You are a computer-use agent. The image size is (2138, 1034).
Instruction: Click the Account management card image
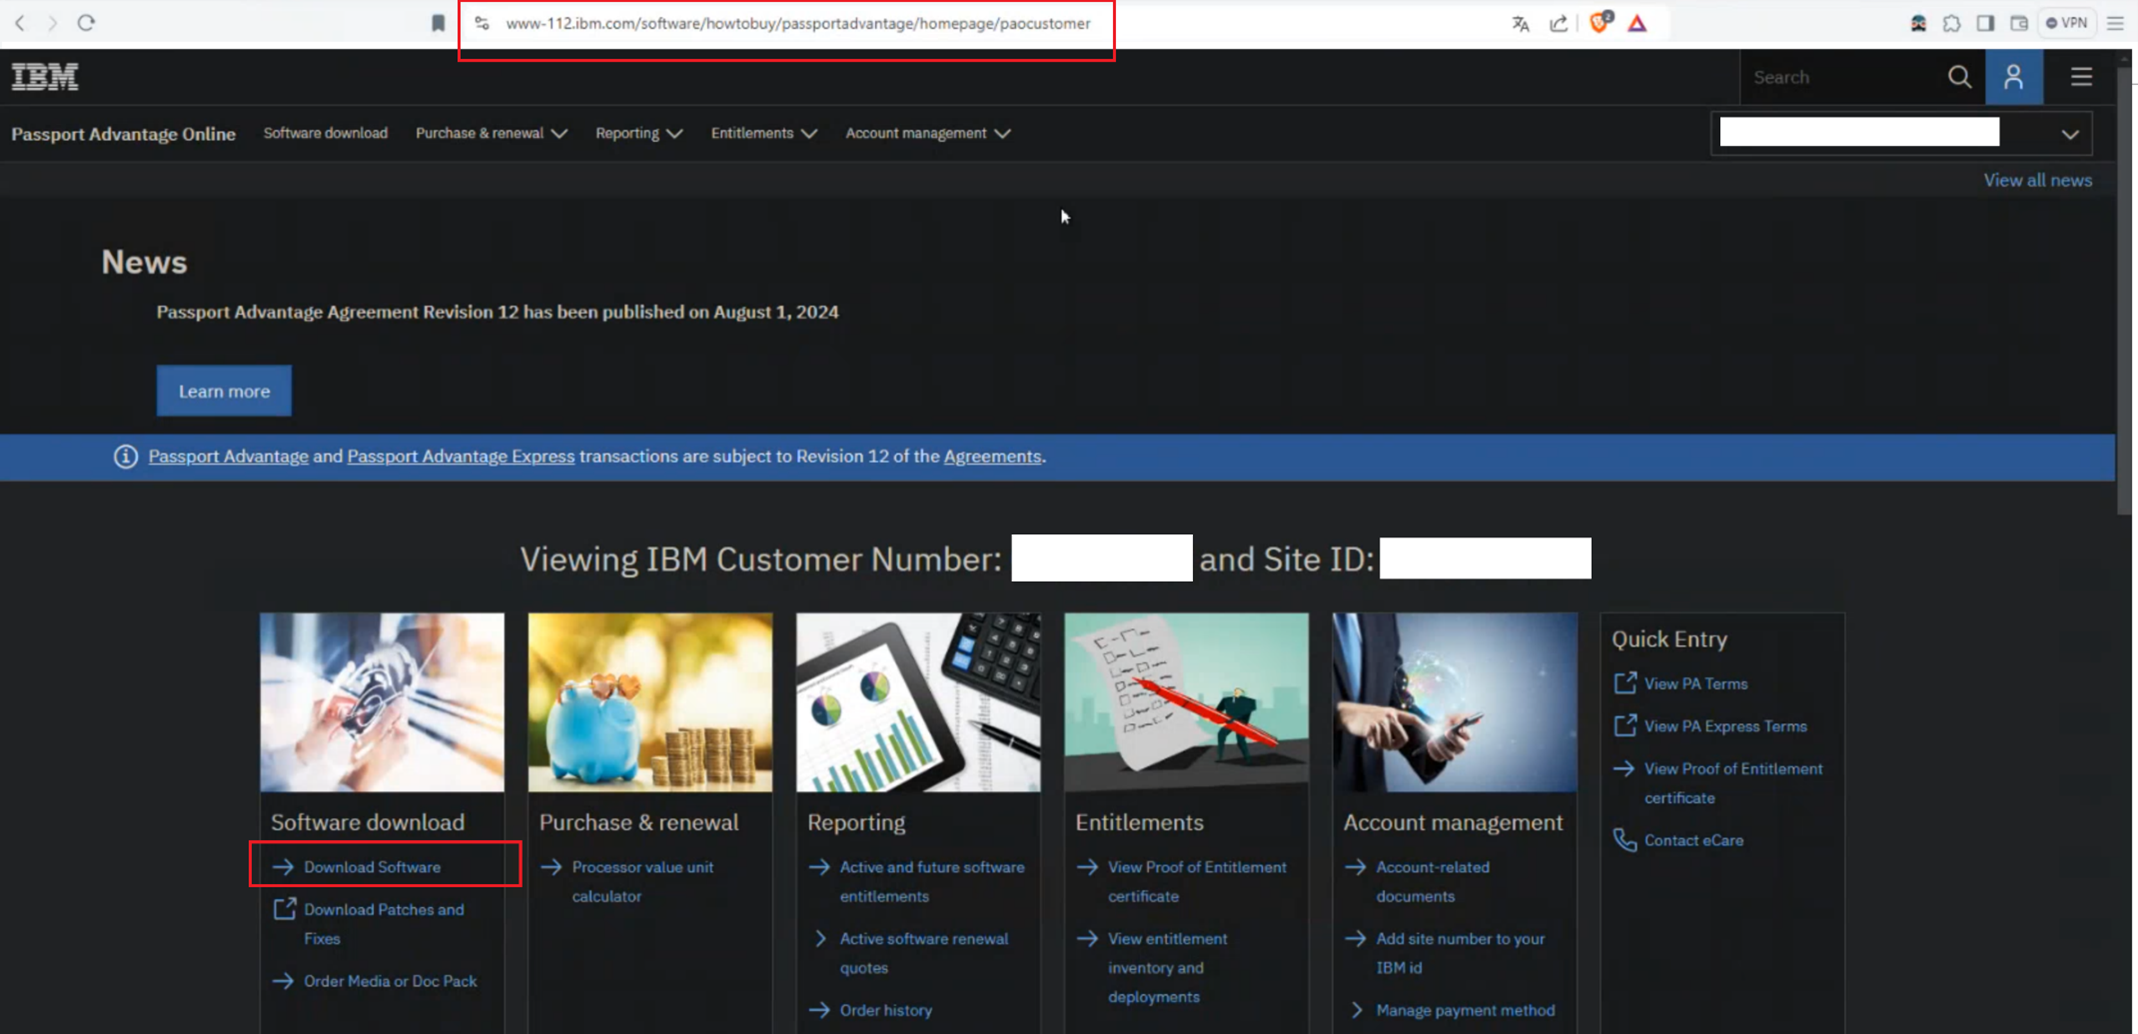[x=1454, y=702]
